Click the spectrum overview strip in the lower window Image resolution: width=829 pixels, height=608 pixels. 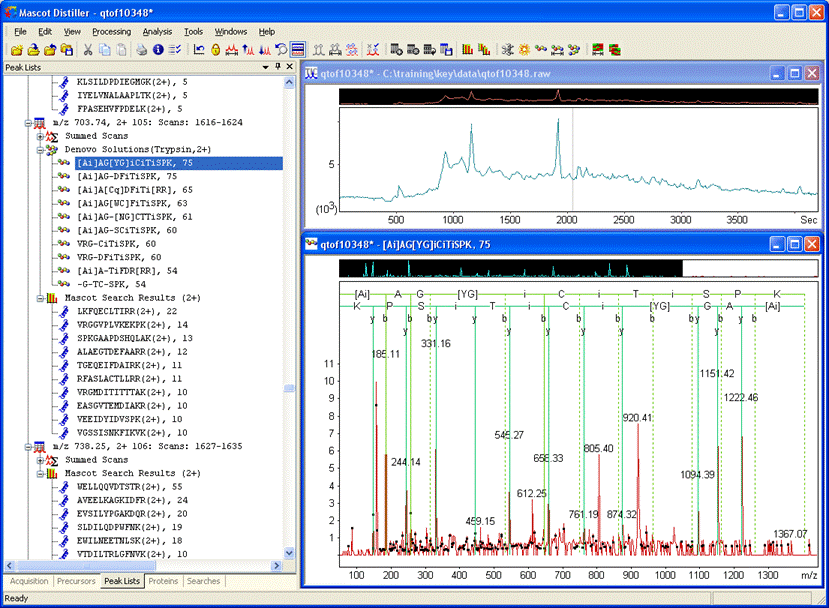pos(578,269)
